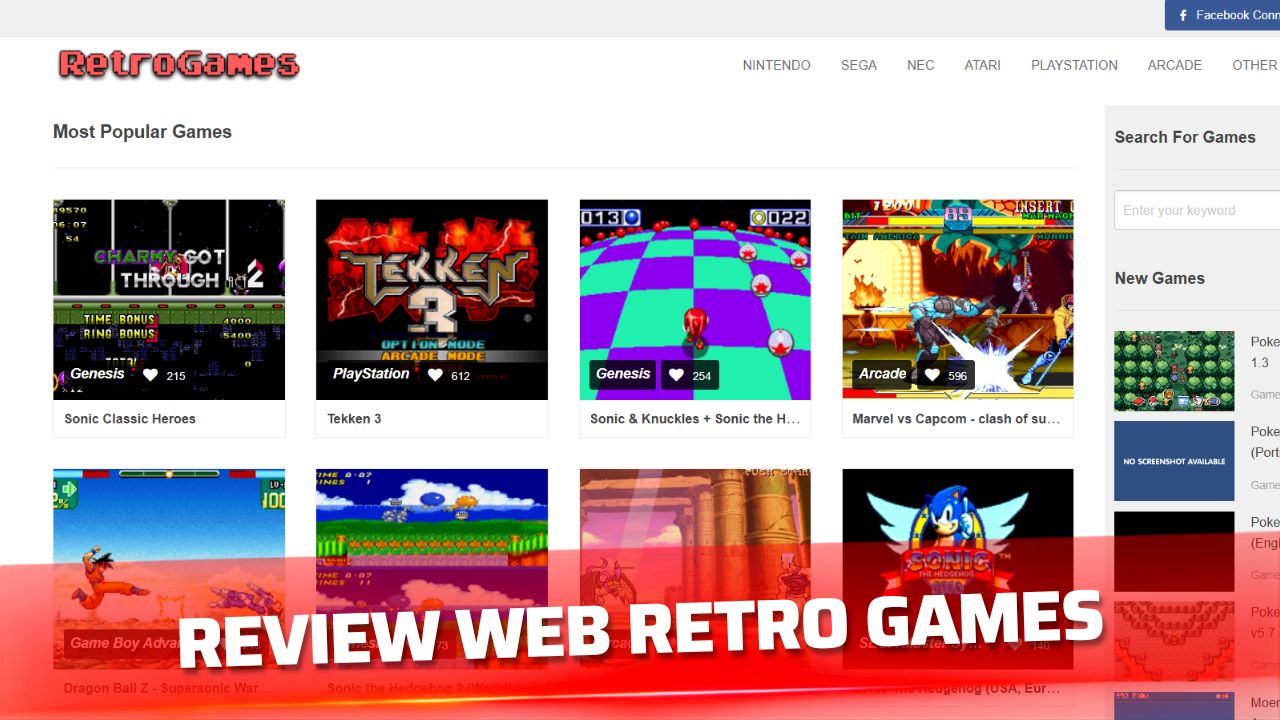Viewport: 1280px width, 720px height.
Task: Open the Dragon Ball Z fighting thumbnail
Action: click(169, 569)
